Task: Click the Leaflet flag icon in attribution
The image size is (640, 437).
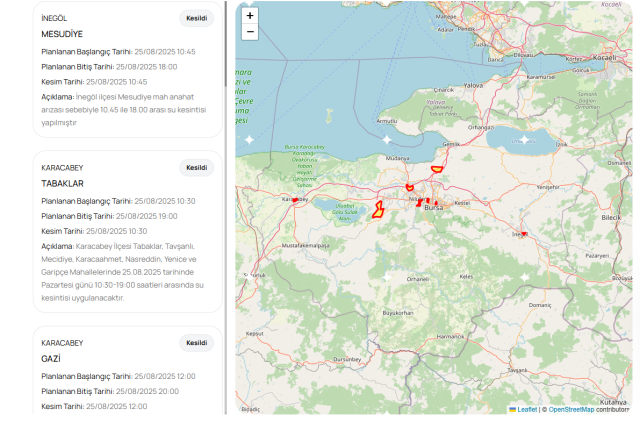Action: (x=513, y=409)
